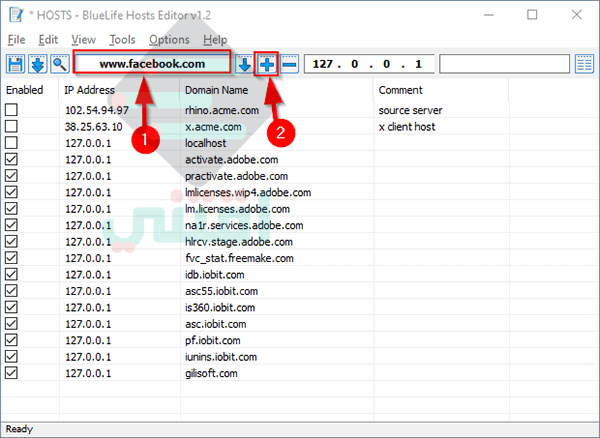Open the Edit menu
600x438 pixels.
tap(48, 39)
